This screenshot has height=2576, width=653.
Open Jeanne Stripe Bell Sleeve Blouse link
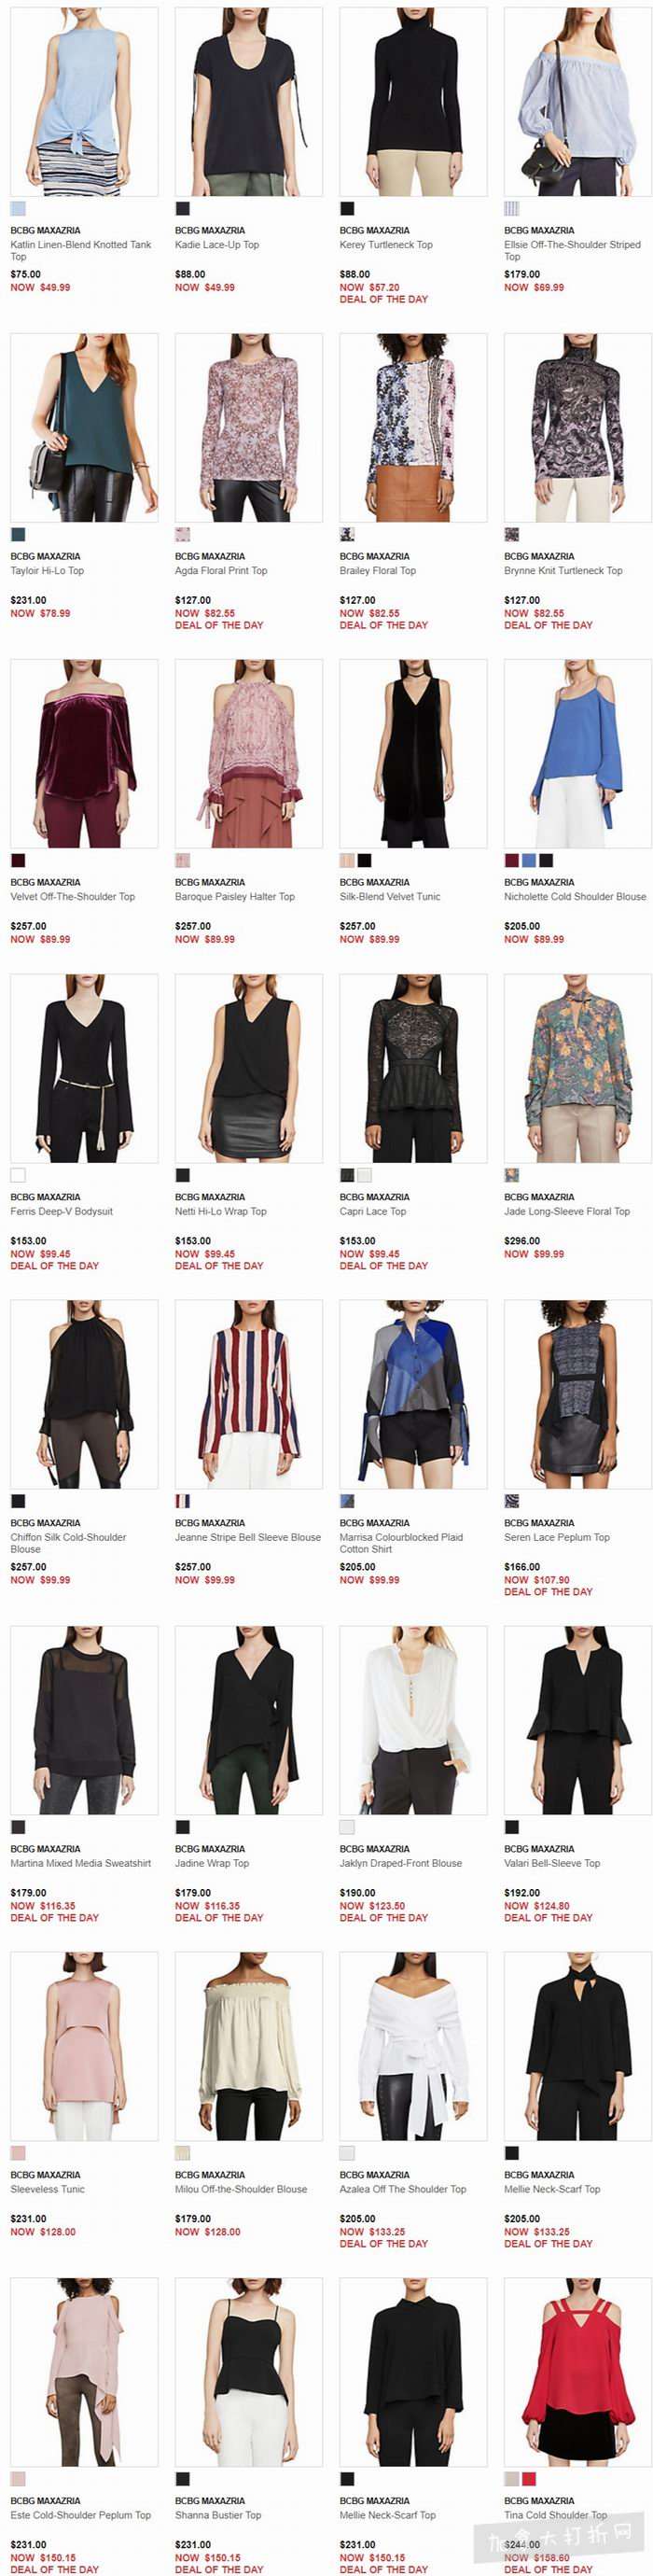(x=248, y=1538)
